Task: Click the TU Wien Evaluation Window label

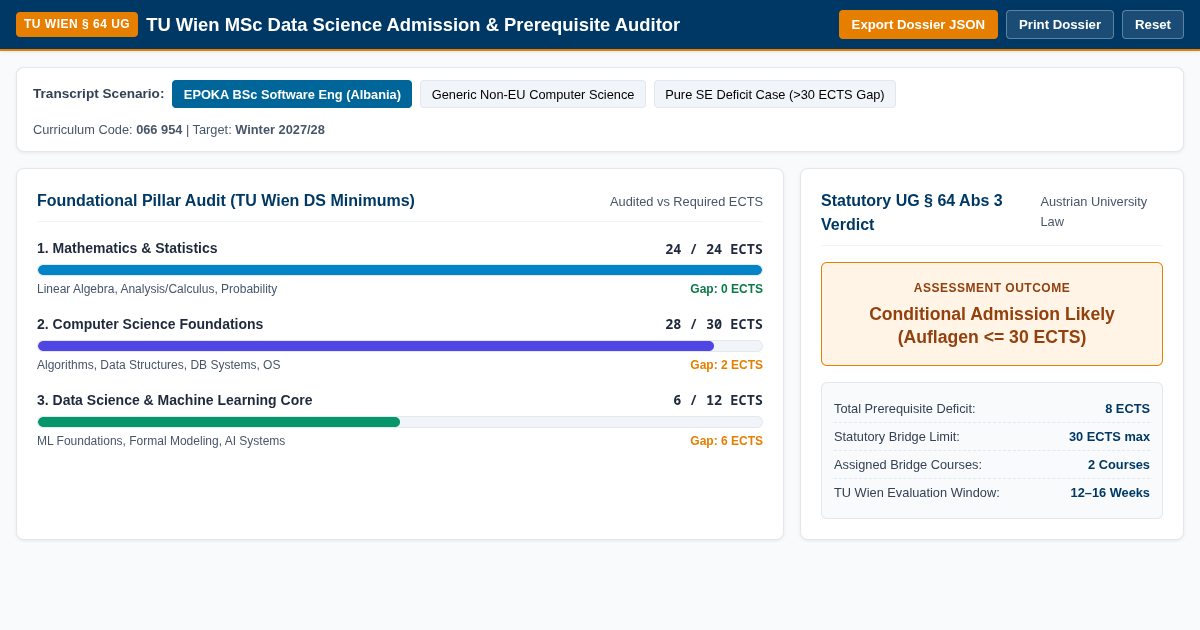Action: 917,493
